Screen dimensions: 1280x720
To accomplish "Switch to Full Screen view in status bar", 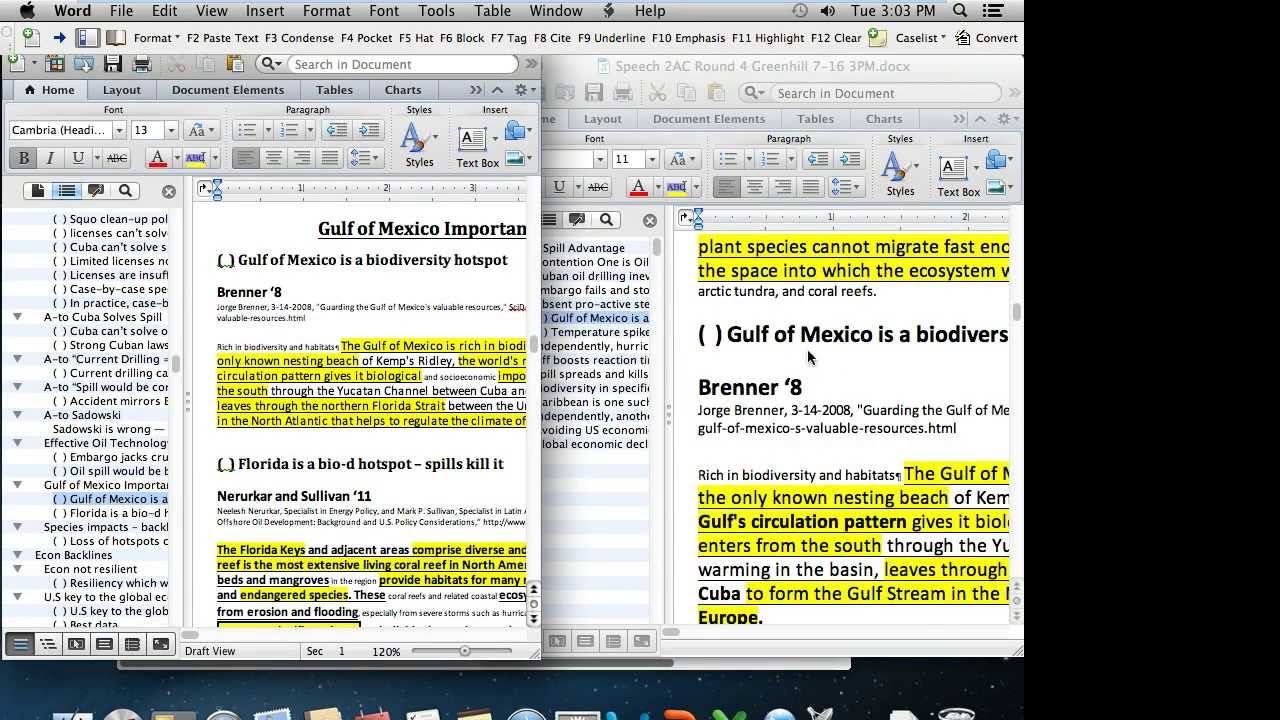I will (160, 645).
